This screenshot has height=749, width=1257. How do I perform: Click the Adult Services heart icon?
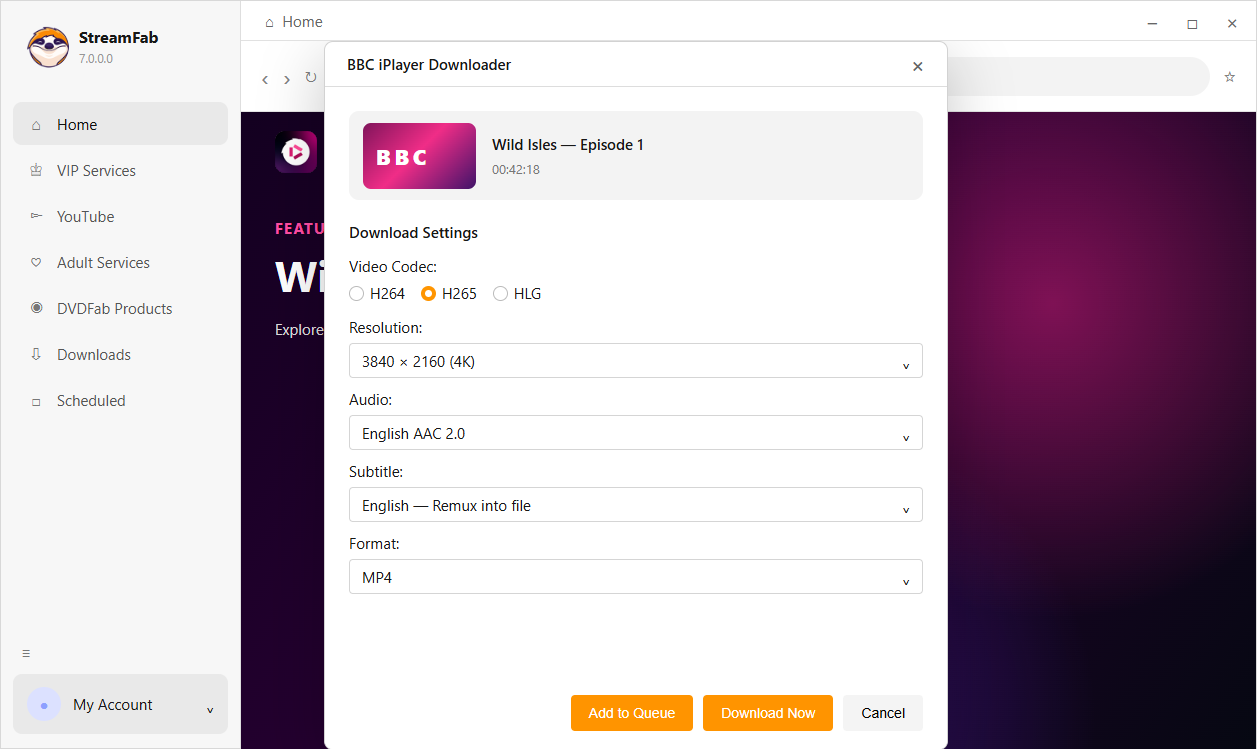click(37, 263)
